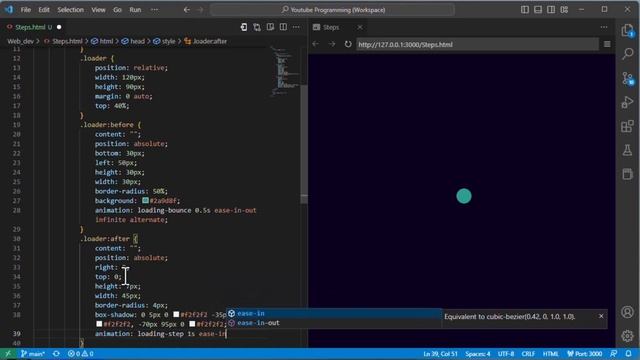Viewport: 640px width, 360px height.
Task: Open notifications bell in status bar
Action: [x=628, y=353]
